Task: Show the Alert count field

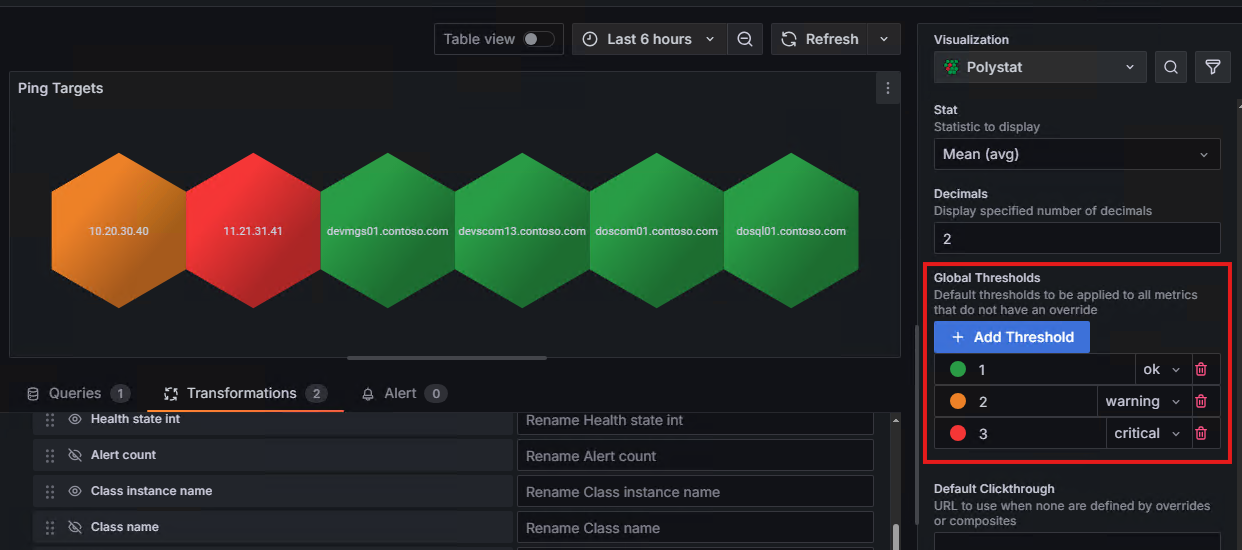Action: coord(75,455)
